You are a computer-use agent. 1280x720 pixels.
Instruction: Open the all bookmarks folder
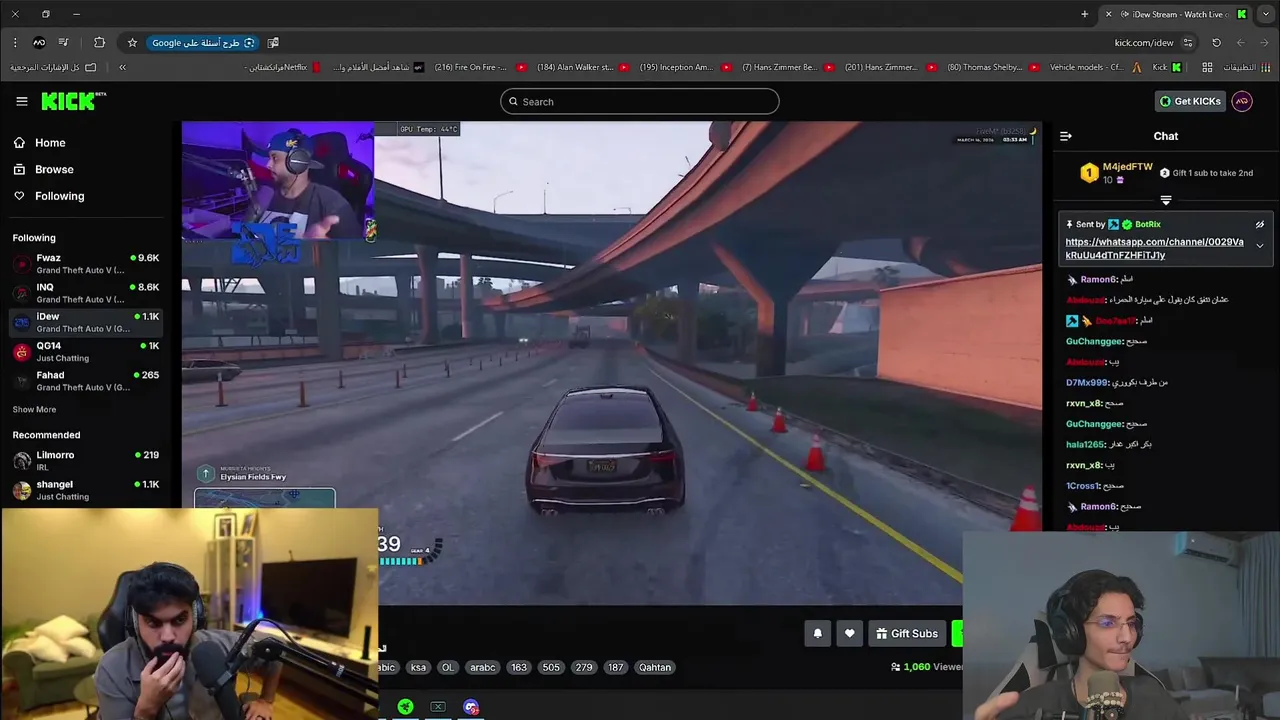[53, 67]
